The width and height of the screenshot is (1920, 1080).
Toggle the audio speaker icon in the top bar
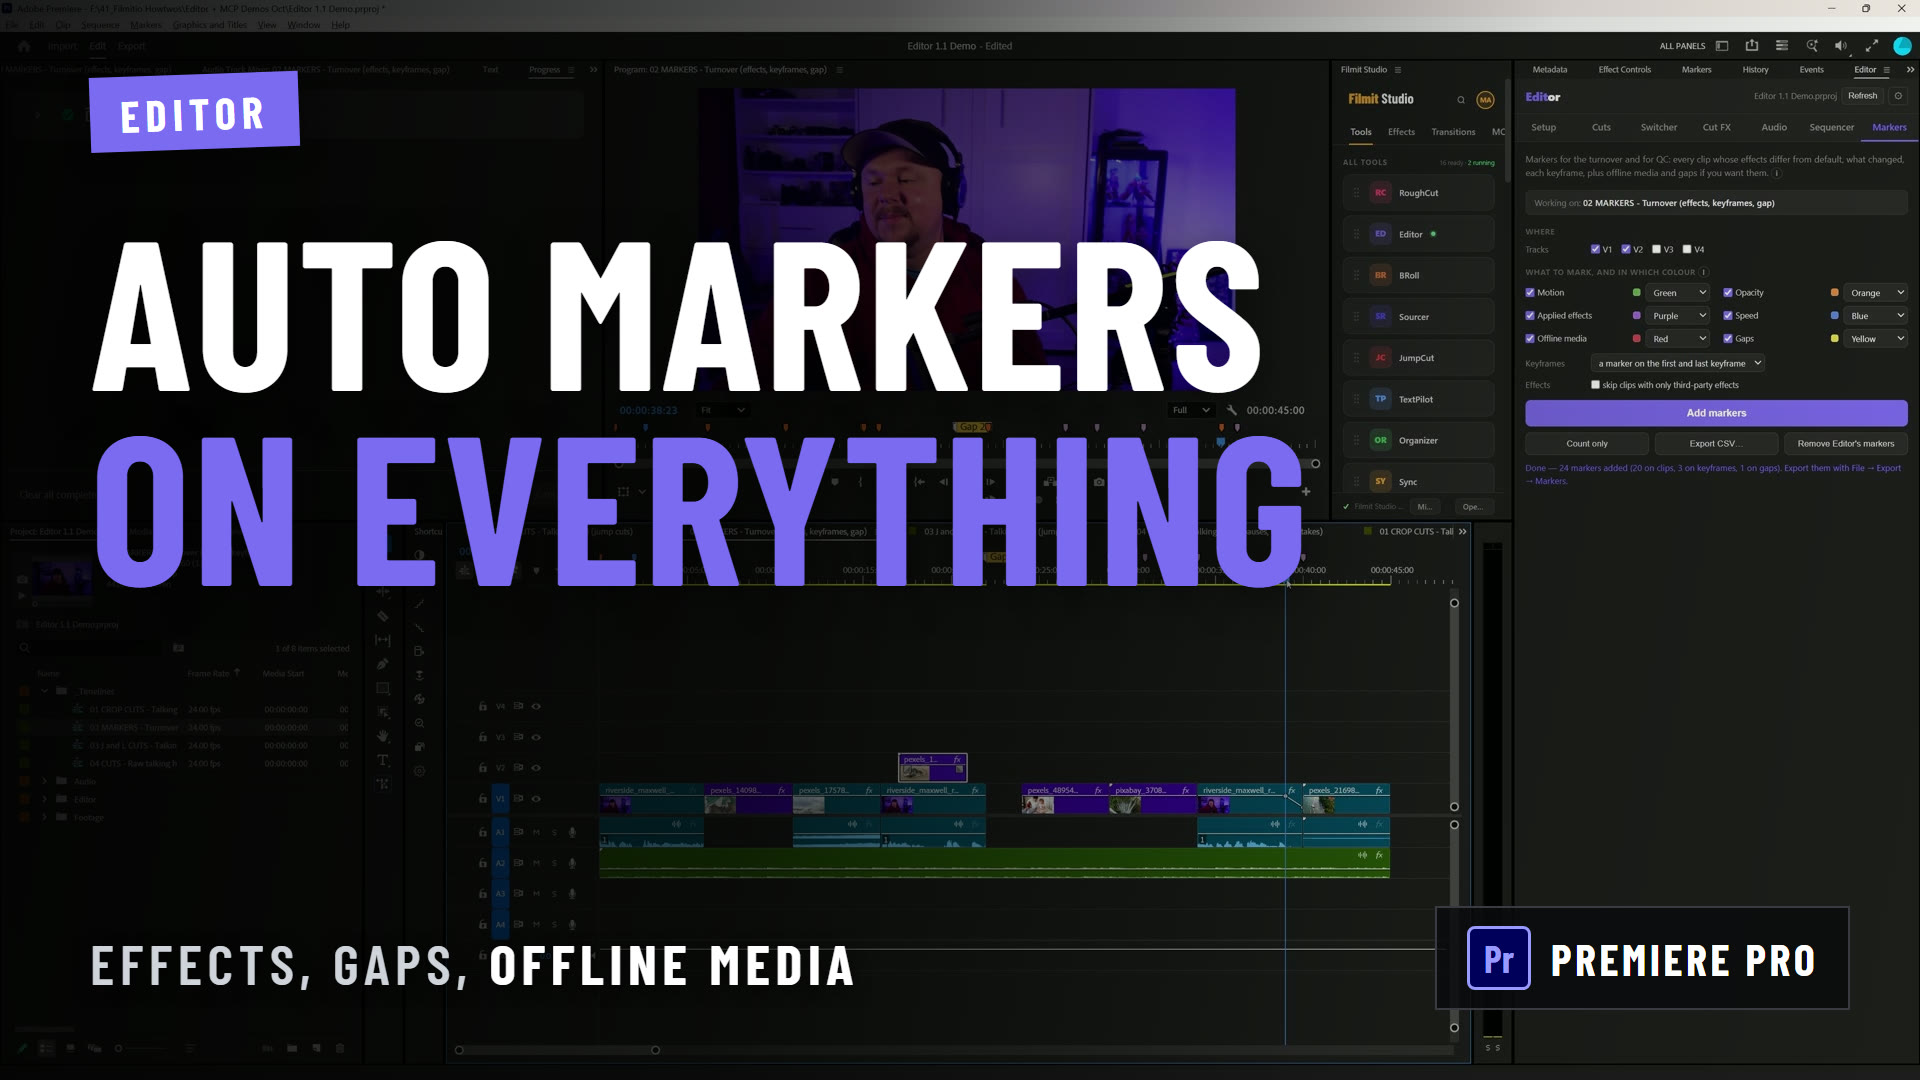1841,46
